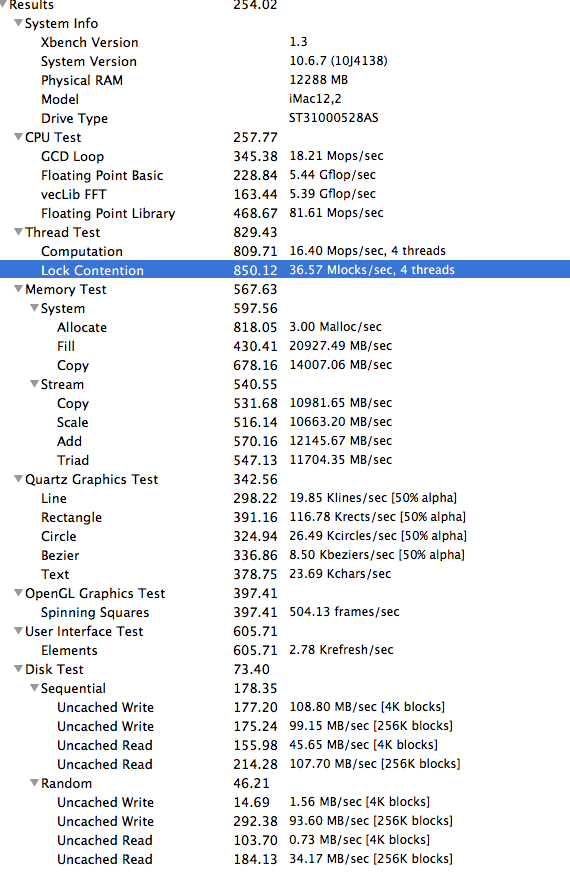Click the ST31000528AS drive value
This screenshot has width=570, height=878.
tap(334, 118)
